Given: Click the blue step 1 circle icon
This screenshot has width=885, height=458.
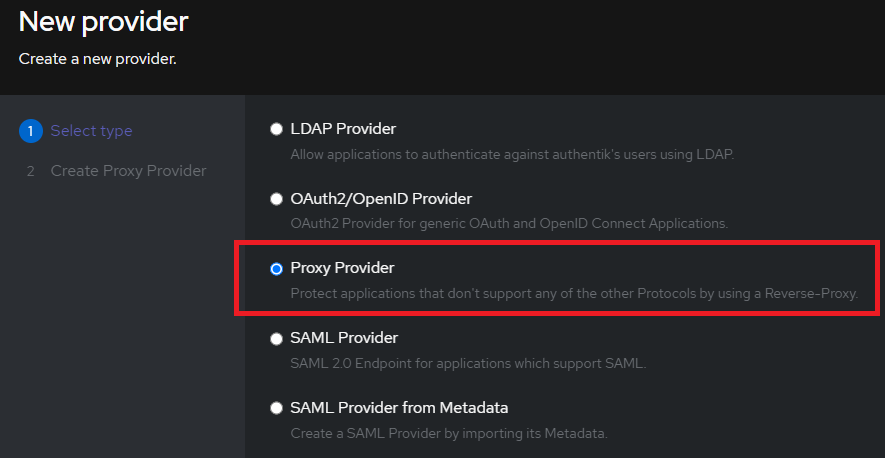Looking at the screenshot, I should coord(30,131).
